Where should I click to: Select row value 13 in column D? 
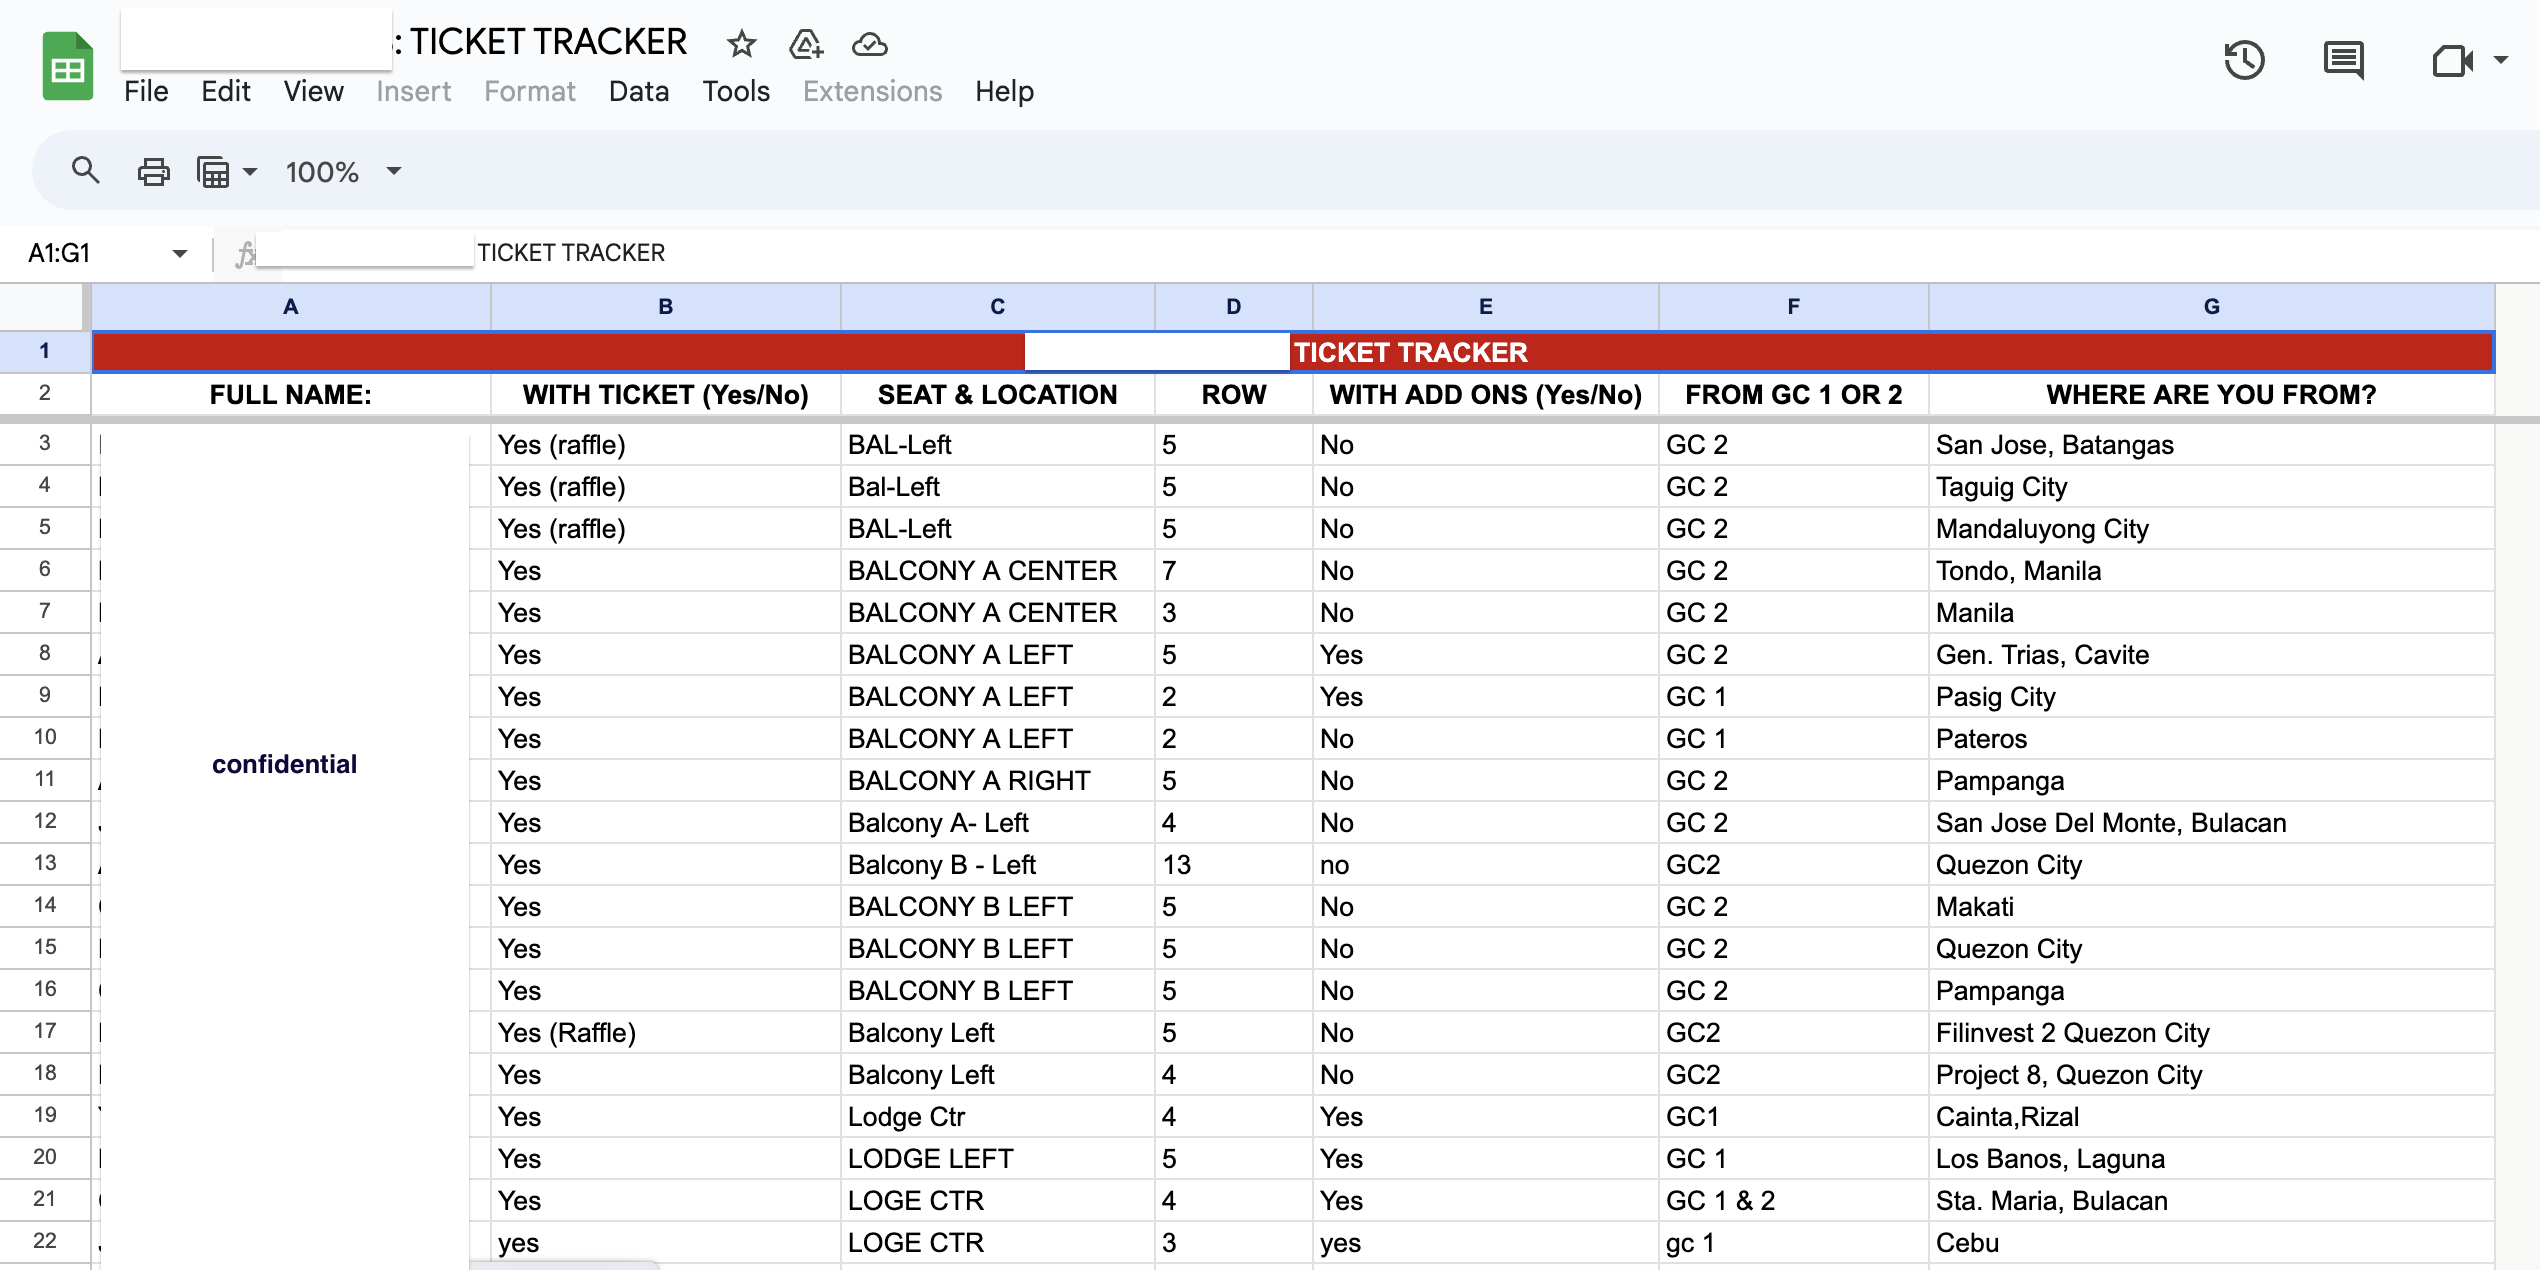pyautogui.click(x=1234, y=865)
